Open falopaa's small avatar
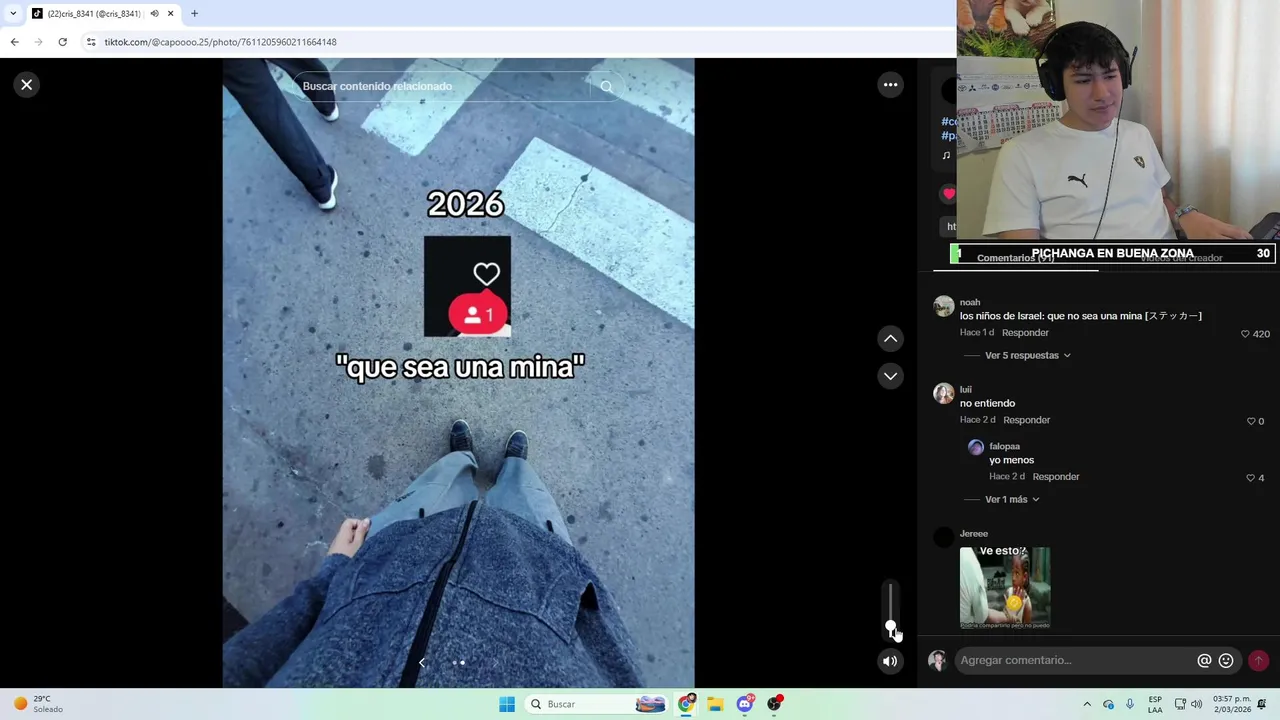The image size is (1280, 720). tap(976, 448)
